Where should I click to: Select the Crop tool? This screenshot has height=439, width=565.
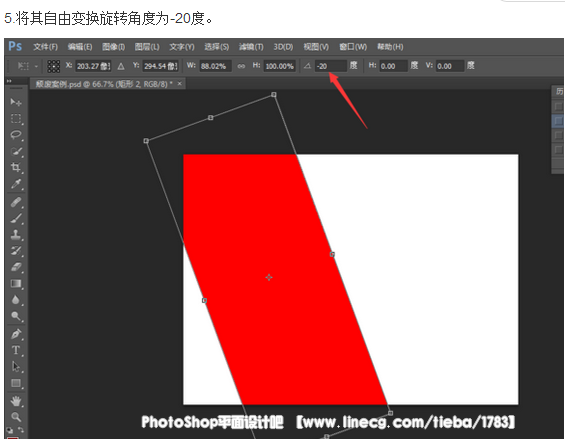click(16, 167)
